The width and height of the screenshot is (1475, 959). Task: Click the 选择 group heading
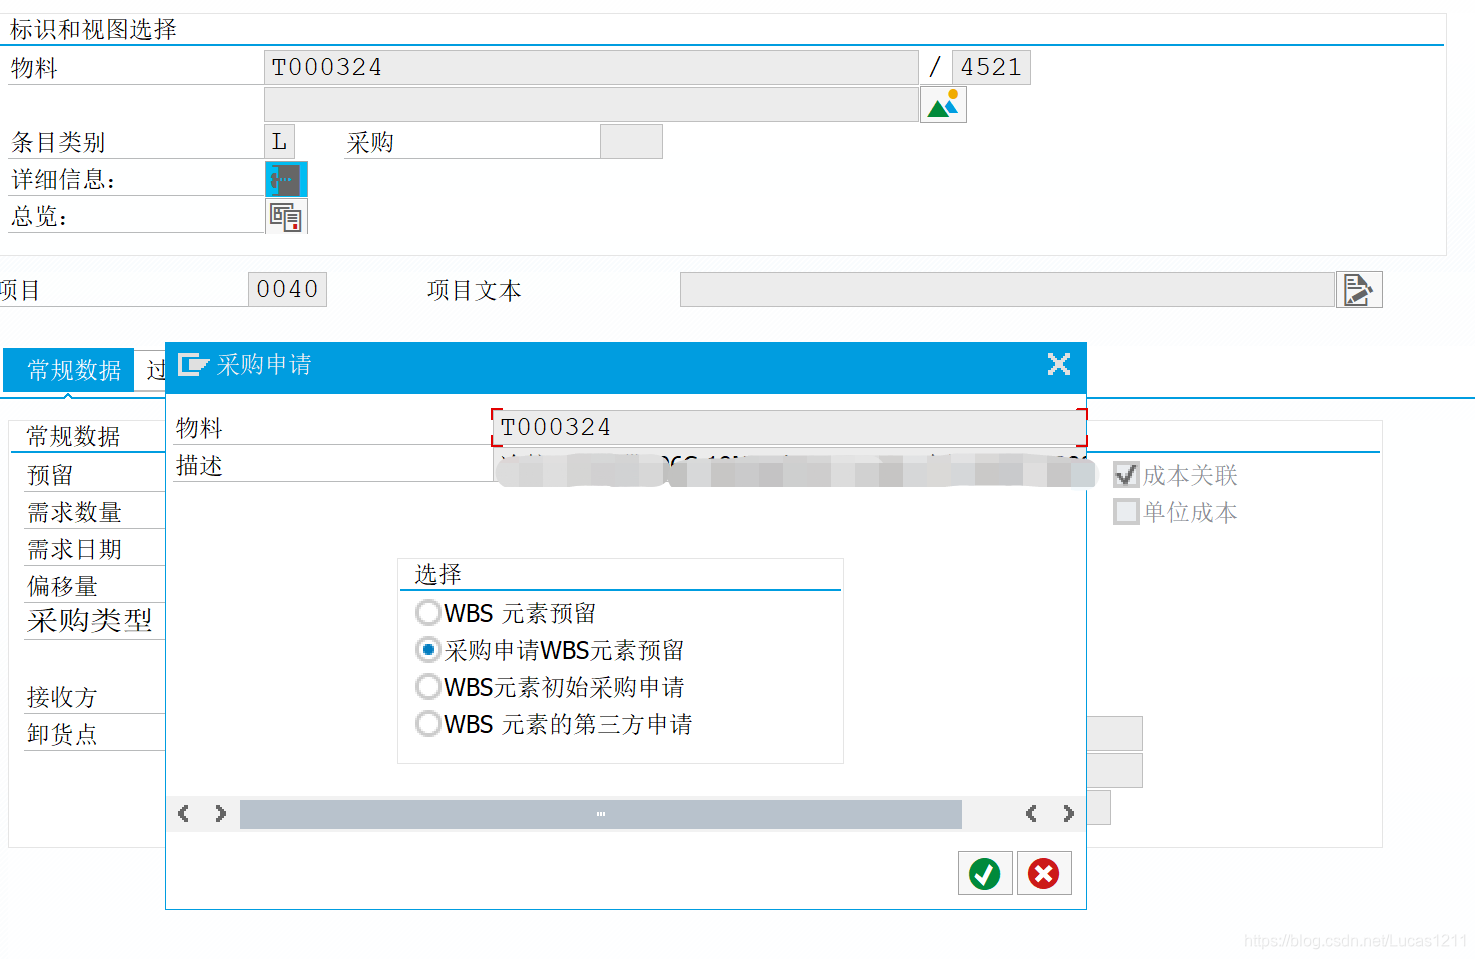[x=438, y=574]
